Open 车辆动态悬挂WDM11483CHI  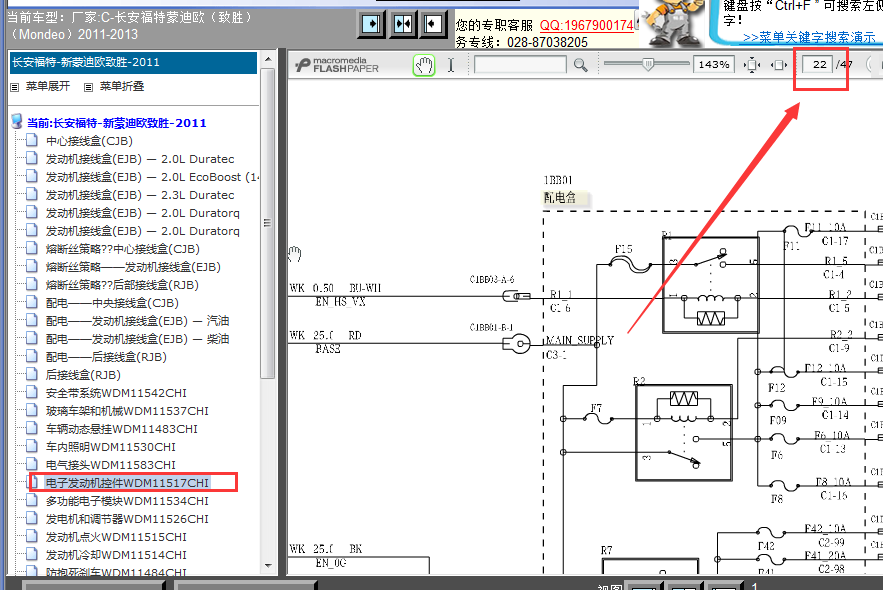[122, 429]
